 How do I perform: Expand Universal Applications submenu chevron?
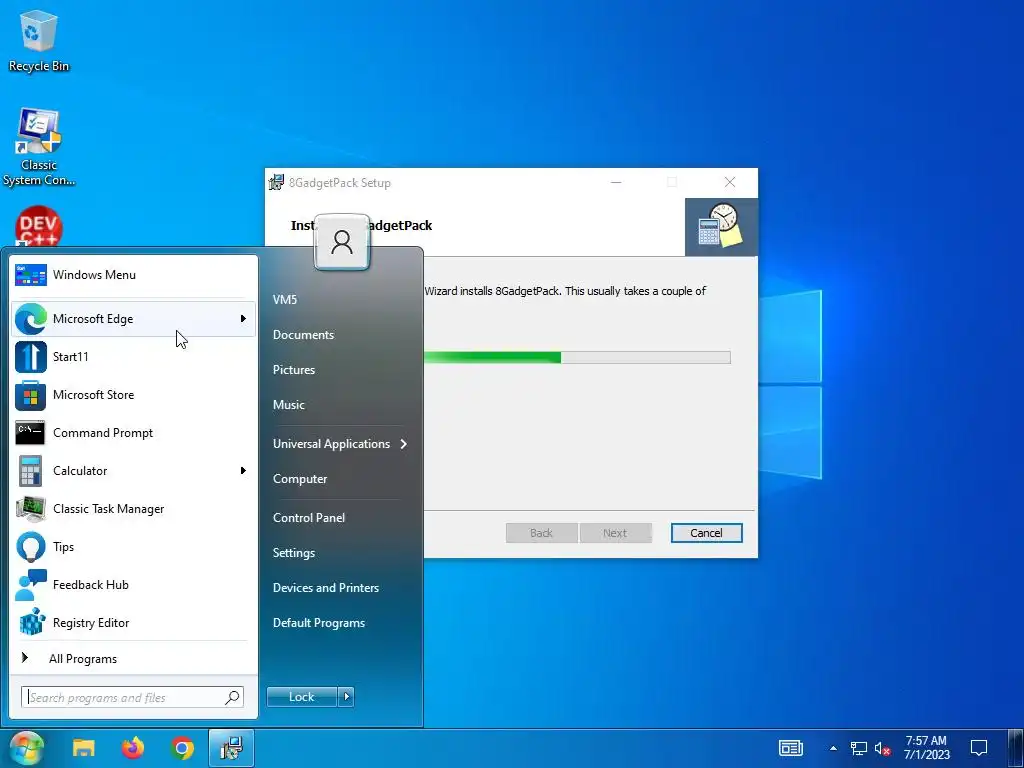click(x=404, y=444)
